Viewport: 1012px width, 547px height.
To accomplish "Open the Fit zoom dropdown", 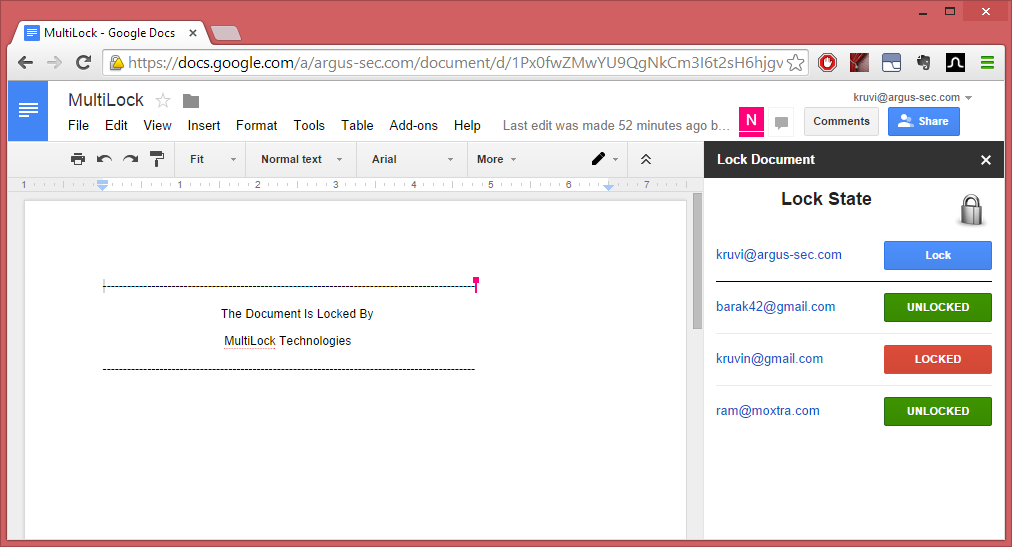I will [212, 159].
